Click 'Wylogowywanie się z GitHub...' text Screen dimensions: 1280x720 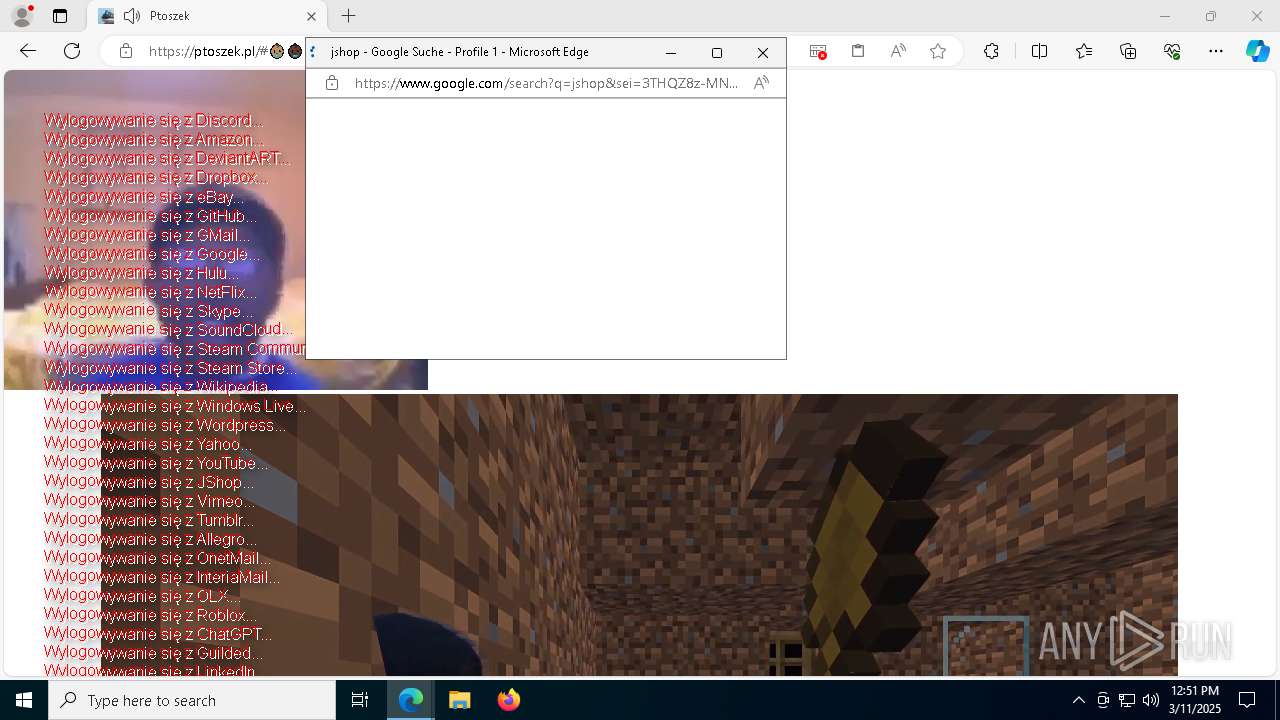[150, 216]
